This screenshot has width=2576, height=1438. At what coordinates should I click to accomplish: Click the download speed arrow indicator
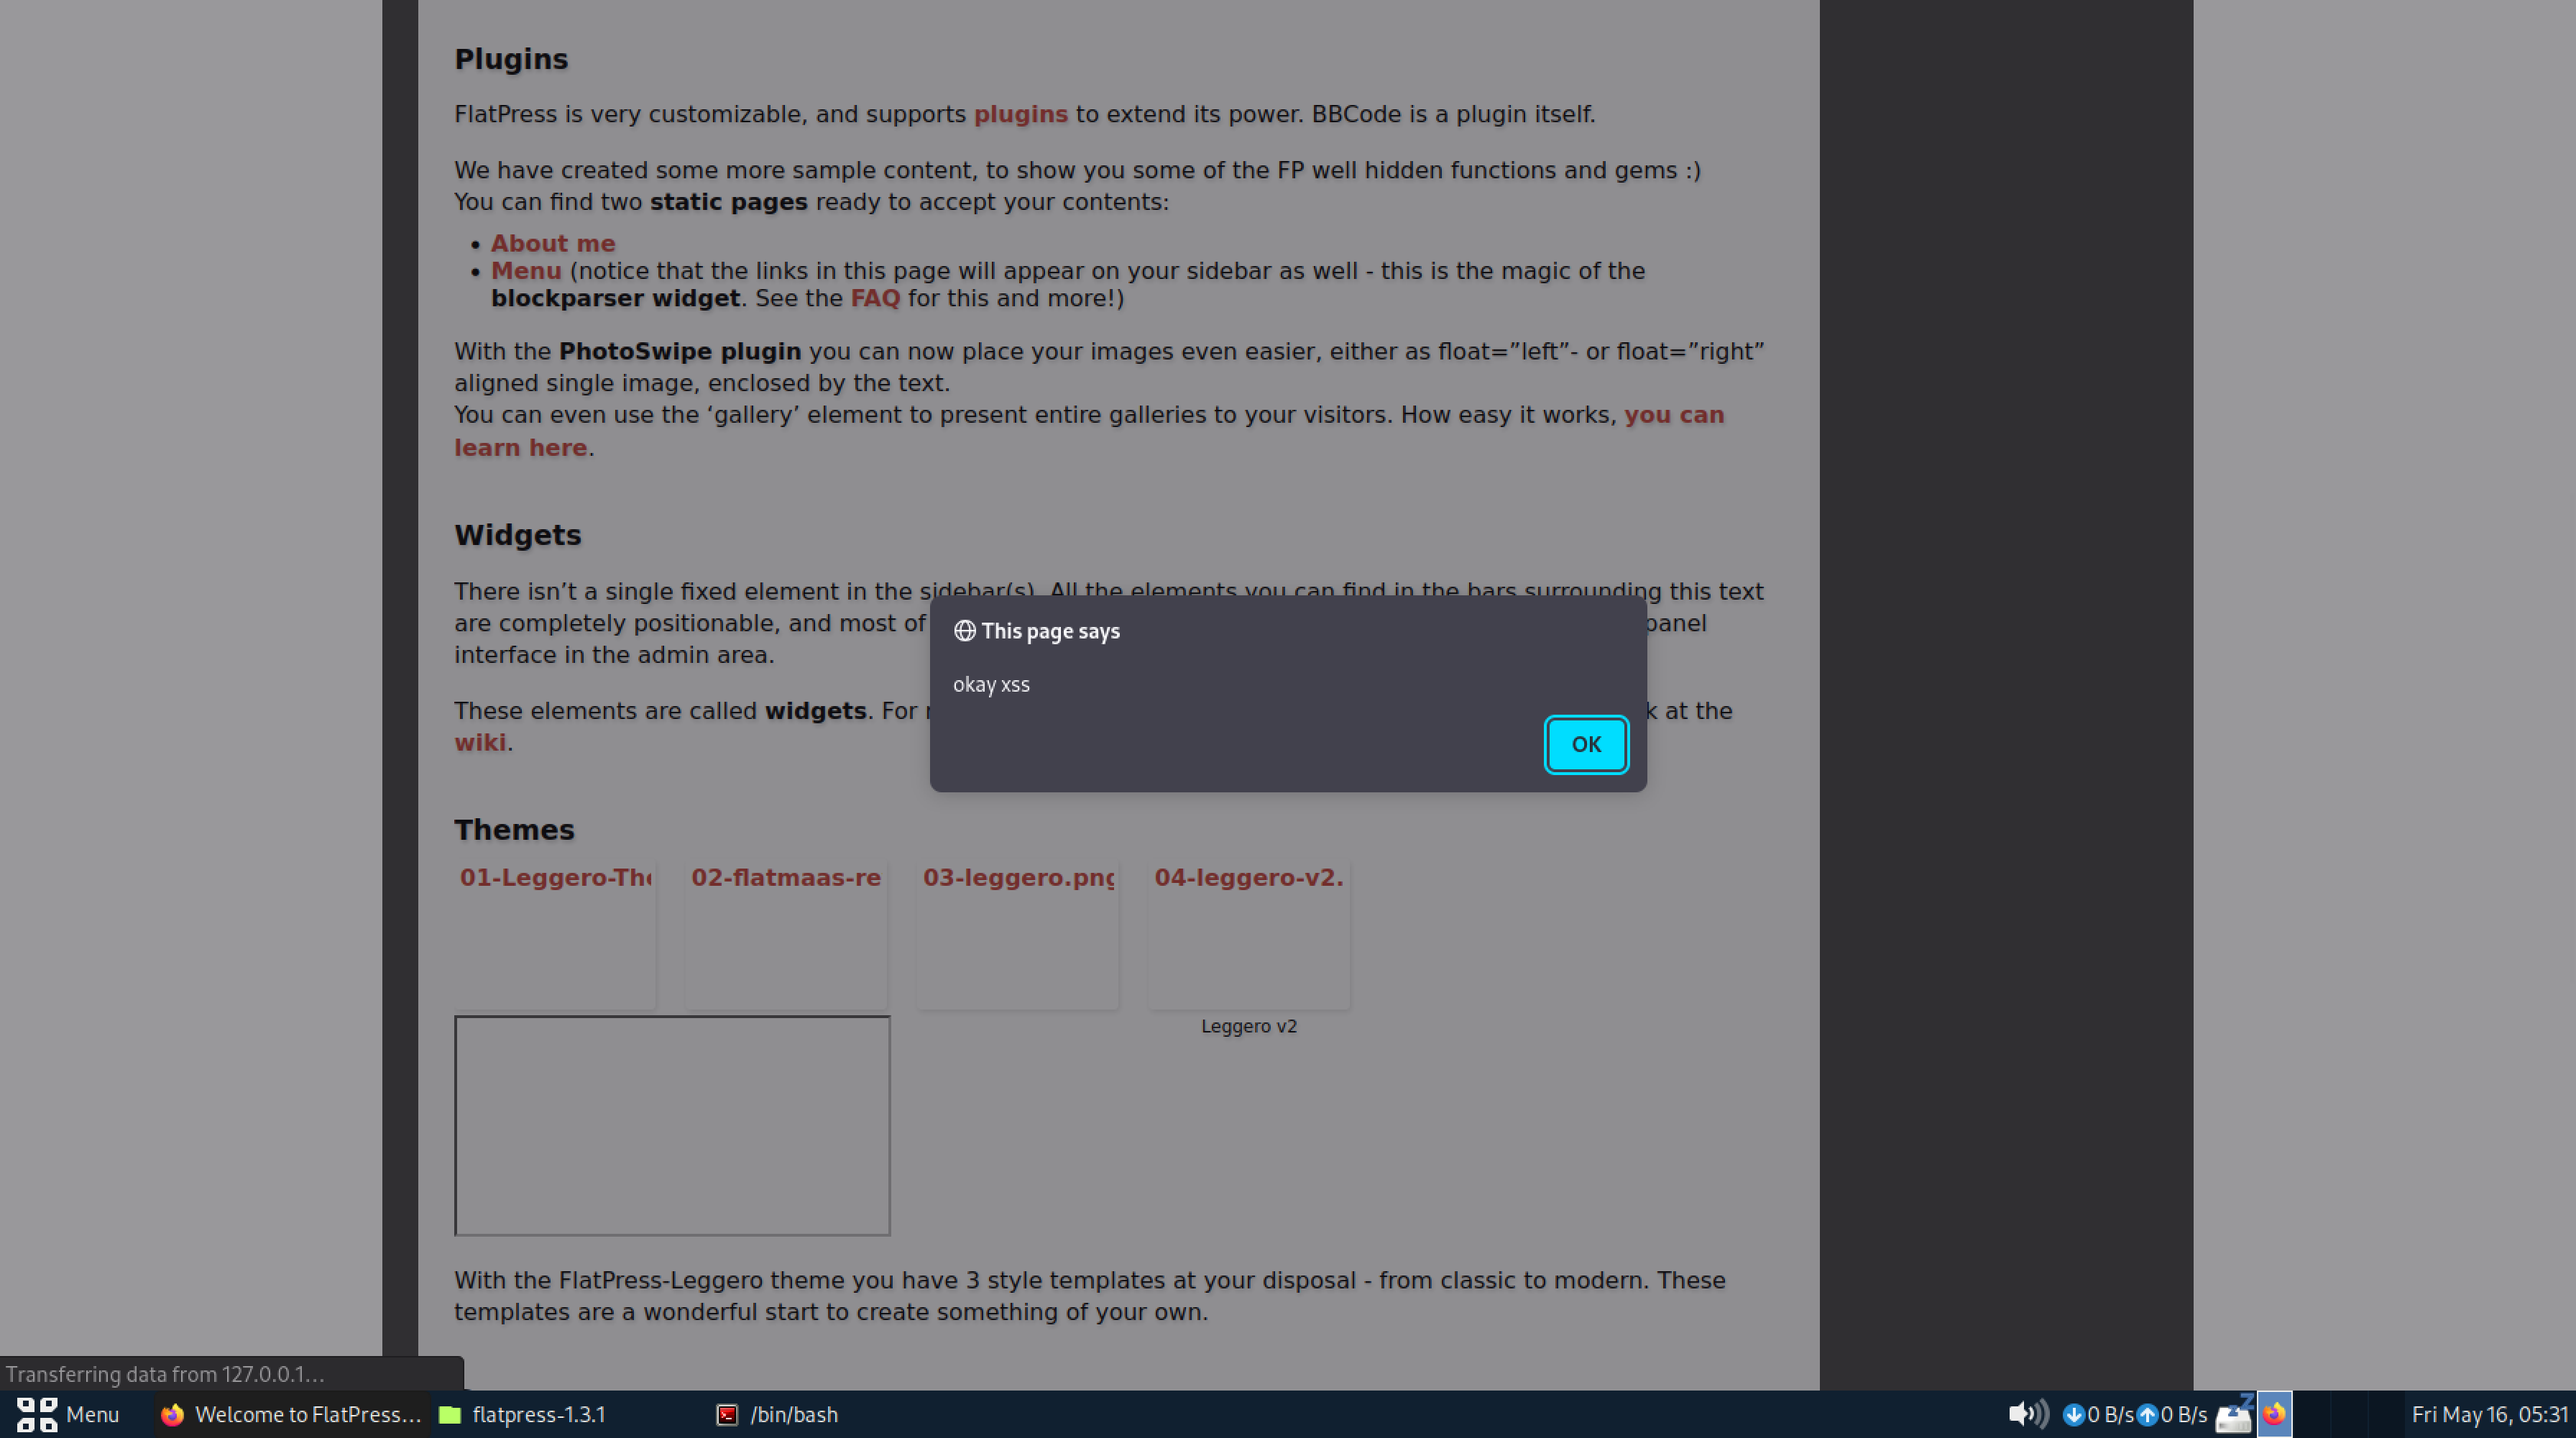point(2073,1414)
